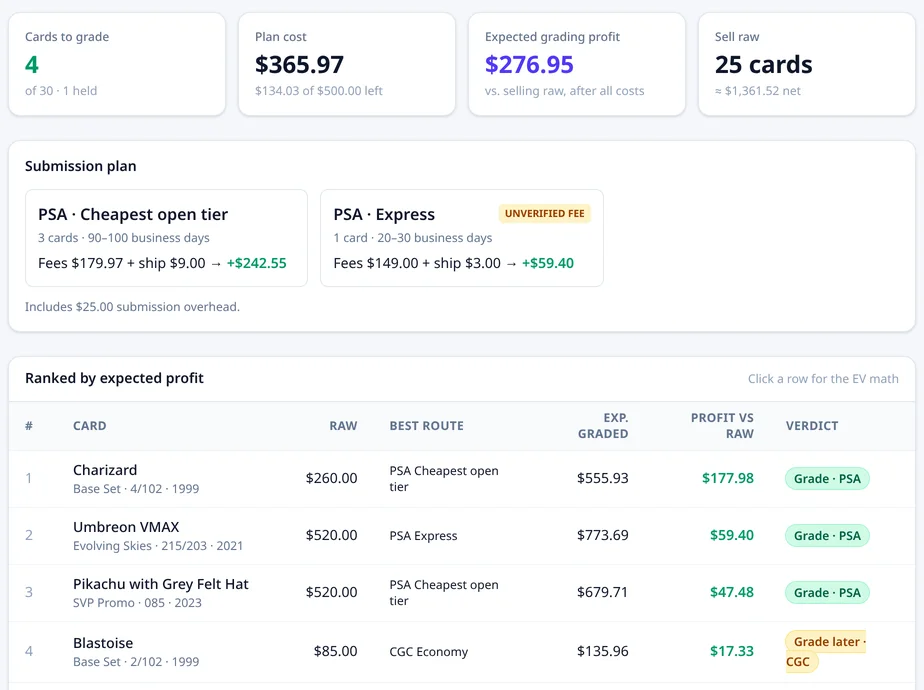Click Pikachu's profit value $47.48
This screenshot has width=924, height=690.
(732, 592)
